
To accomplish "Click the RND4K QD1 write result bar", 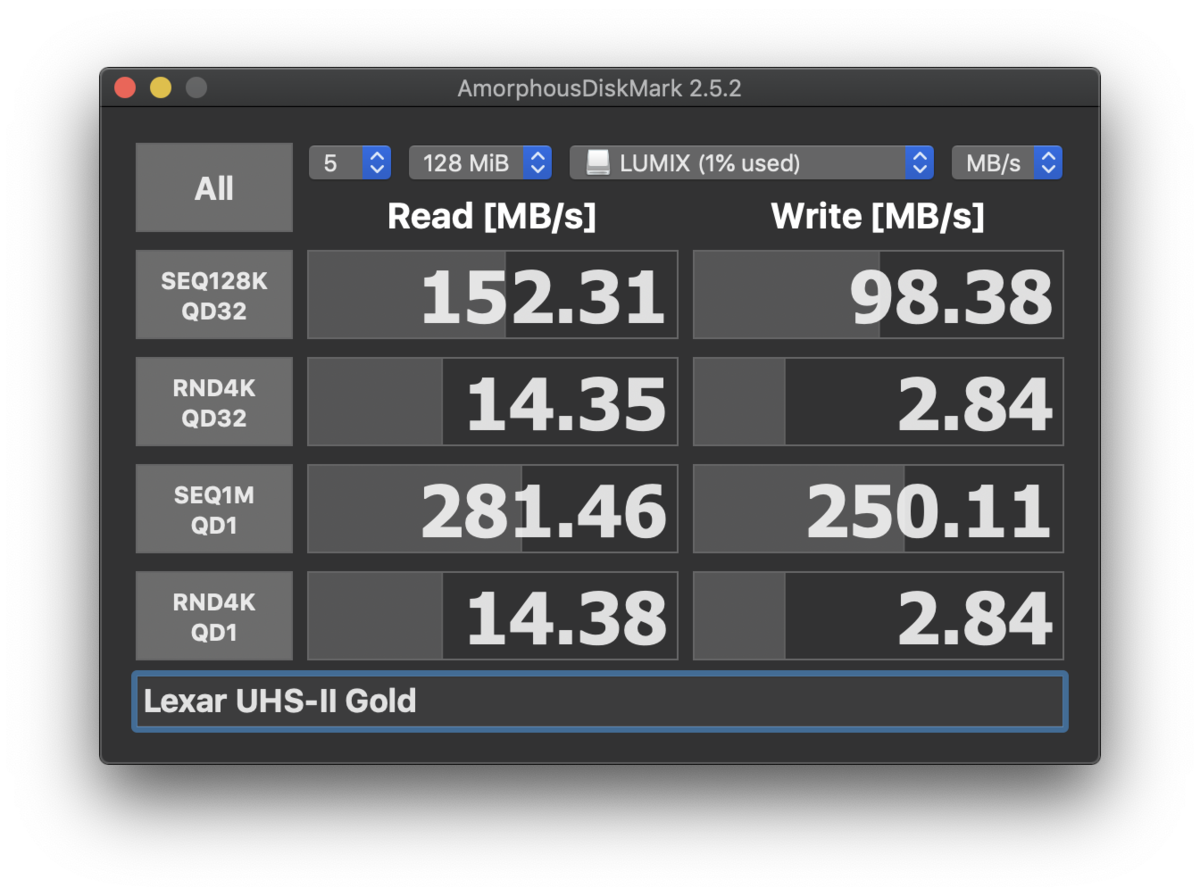I will click(878, 616).
